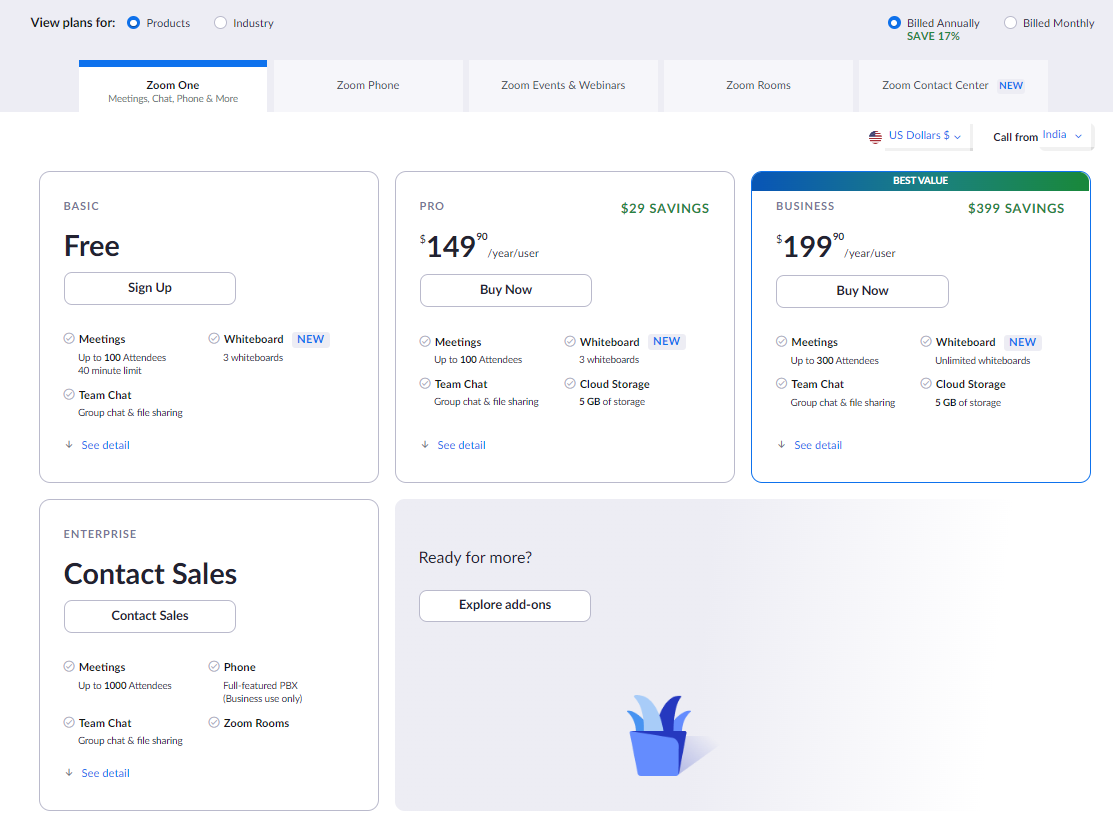Click the checkmark icon beside Pro Team Chat

[425, 384]
